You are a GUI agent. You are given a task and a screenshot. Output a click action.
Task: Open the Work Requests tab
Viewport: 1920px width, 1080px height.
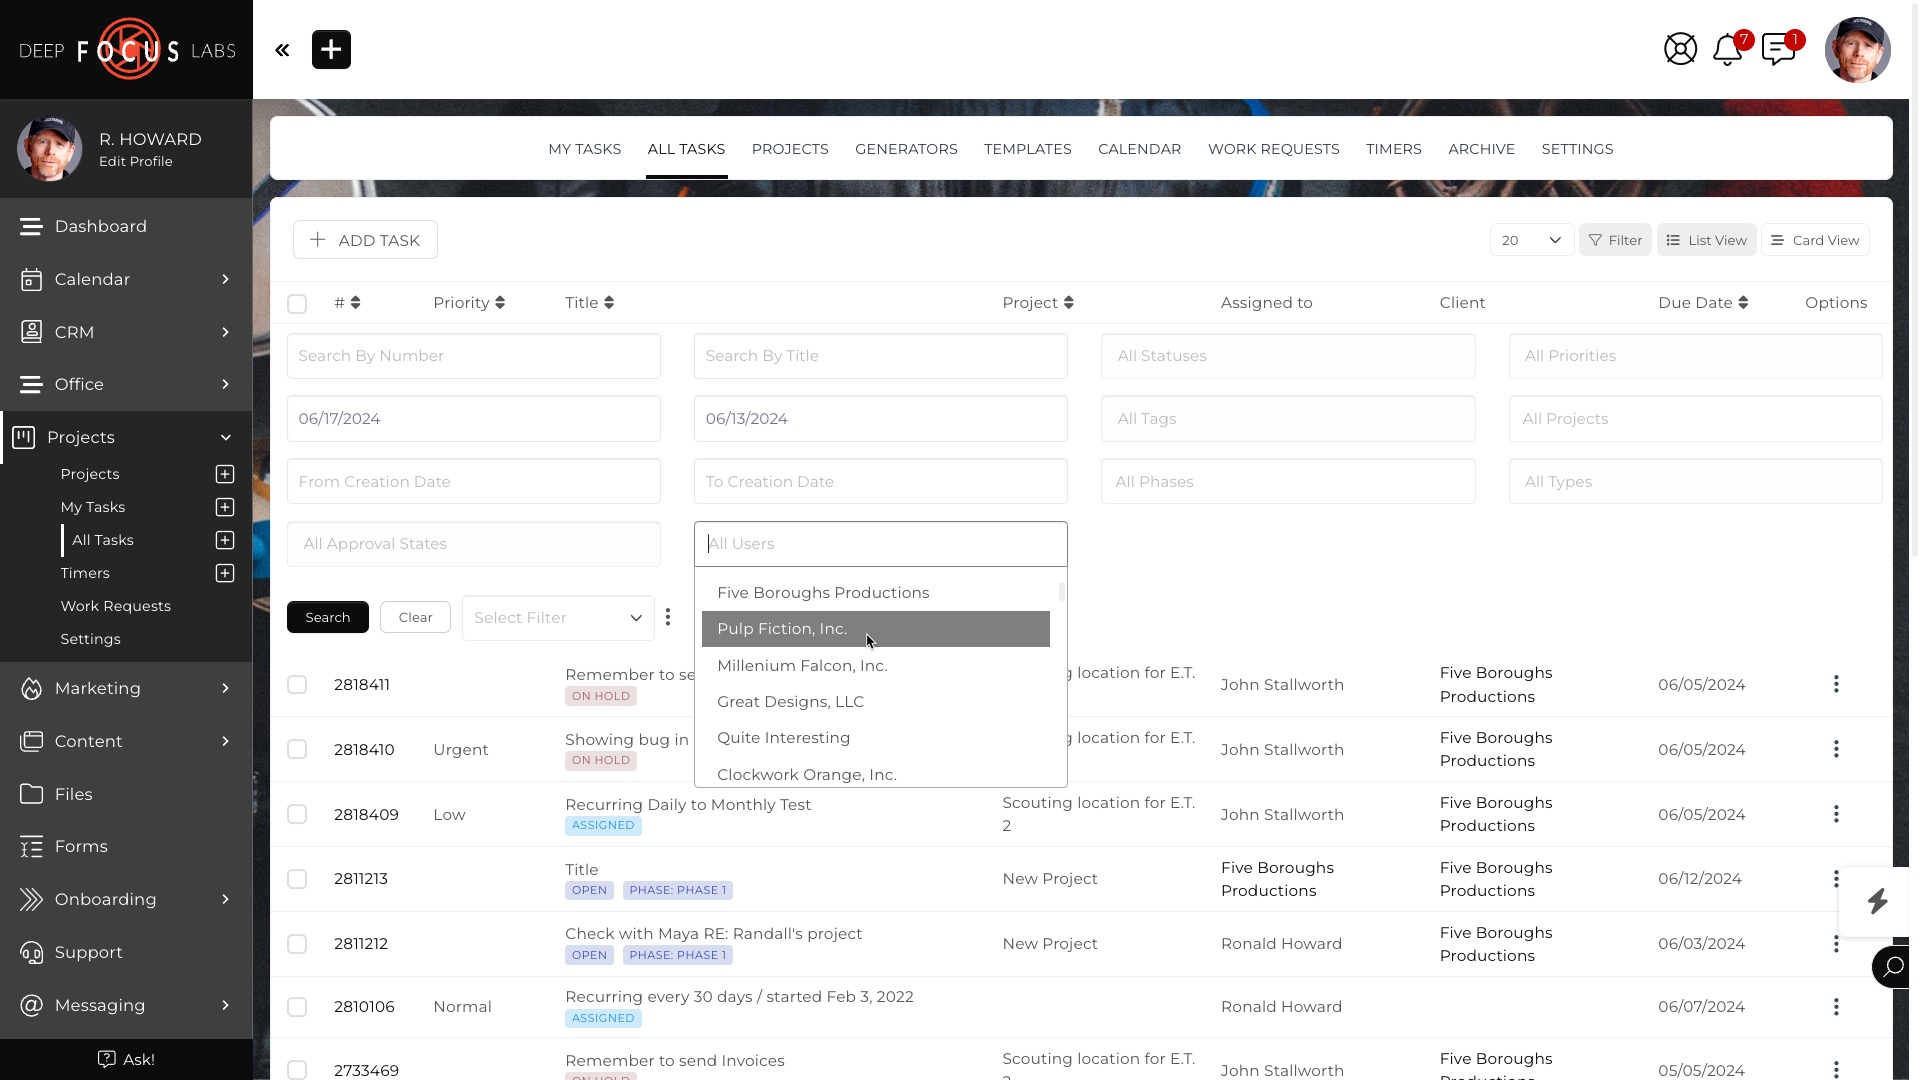click(1273, 149)
